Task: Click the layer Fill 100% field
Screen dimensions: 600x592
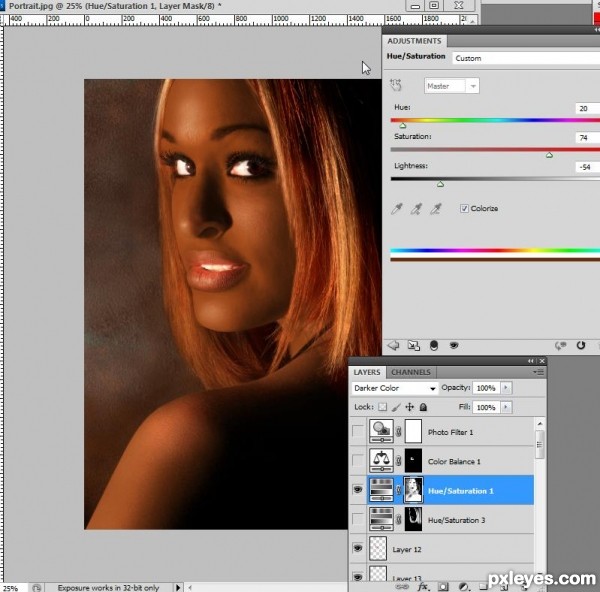Action: [x=487, y=407]
